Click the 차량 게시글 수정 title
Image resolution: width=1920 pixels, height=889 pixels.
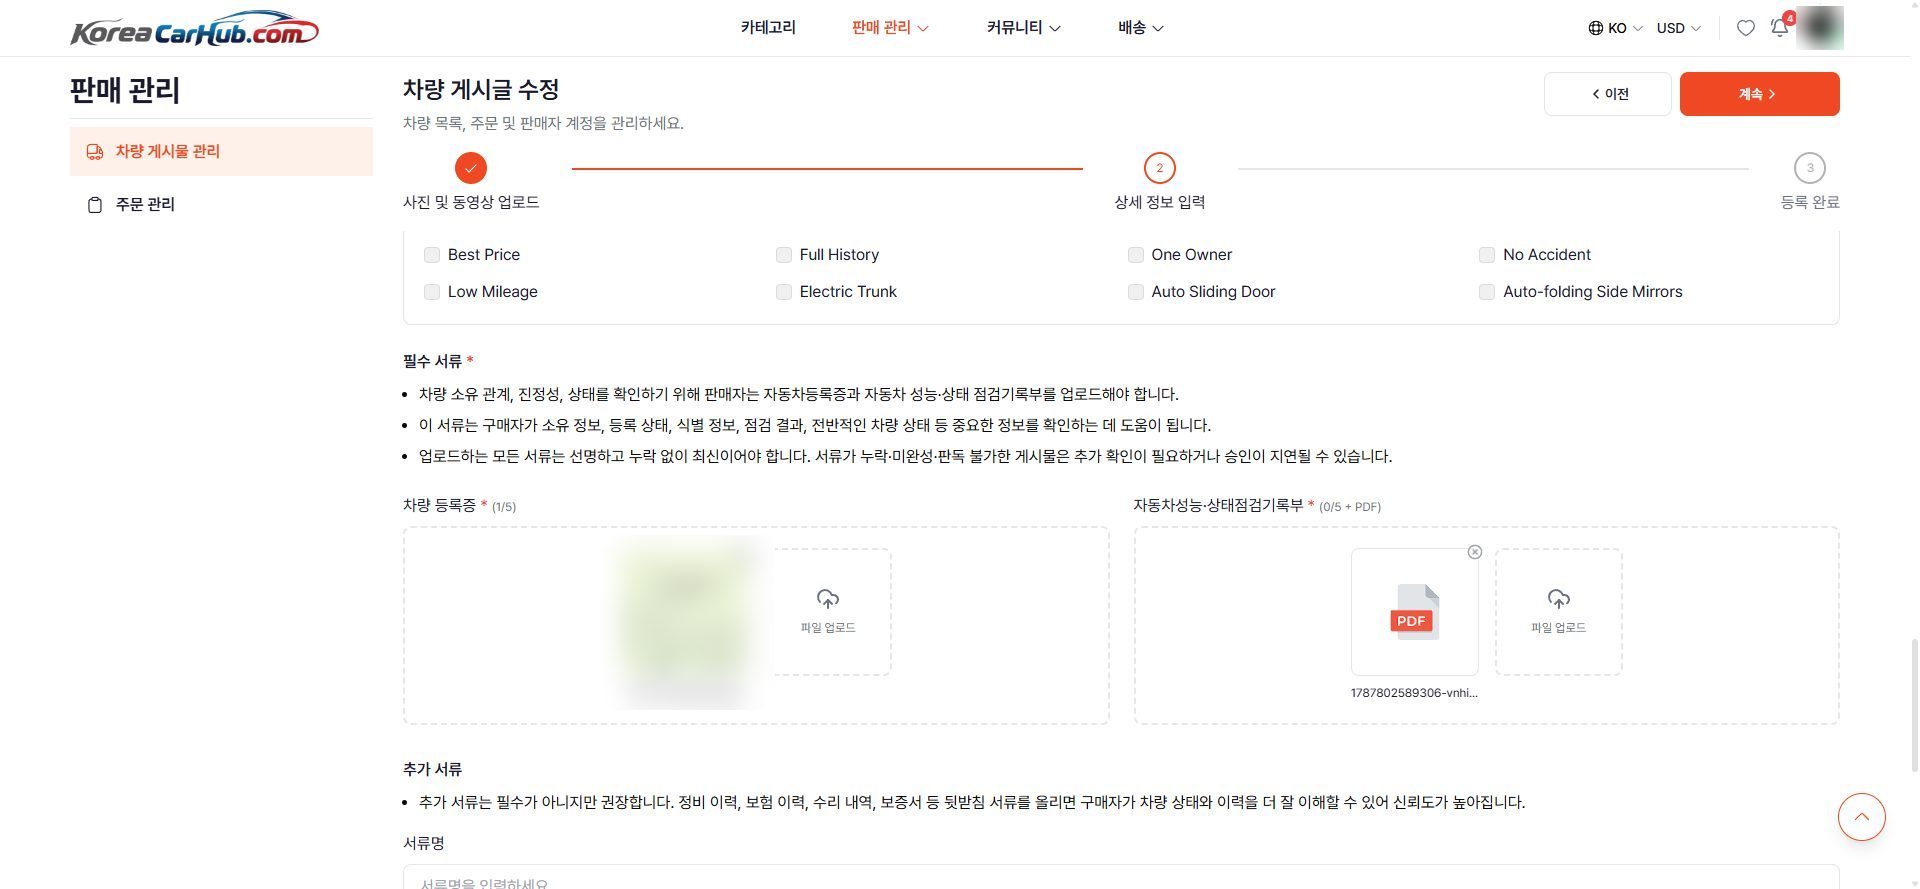[x=481, y=90]
